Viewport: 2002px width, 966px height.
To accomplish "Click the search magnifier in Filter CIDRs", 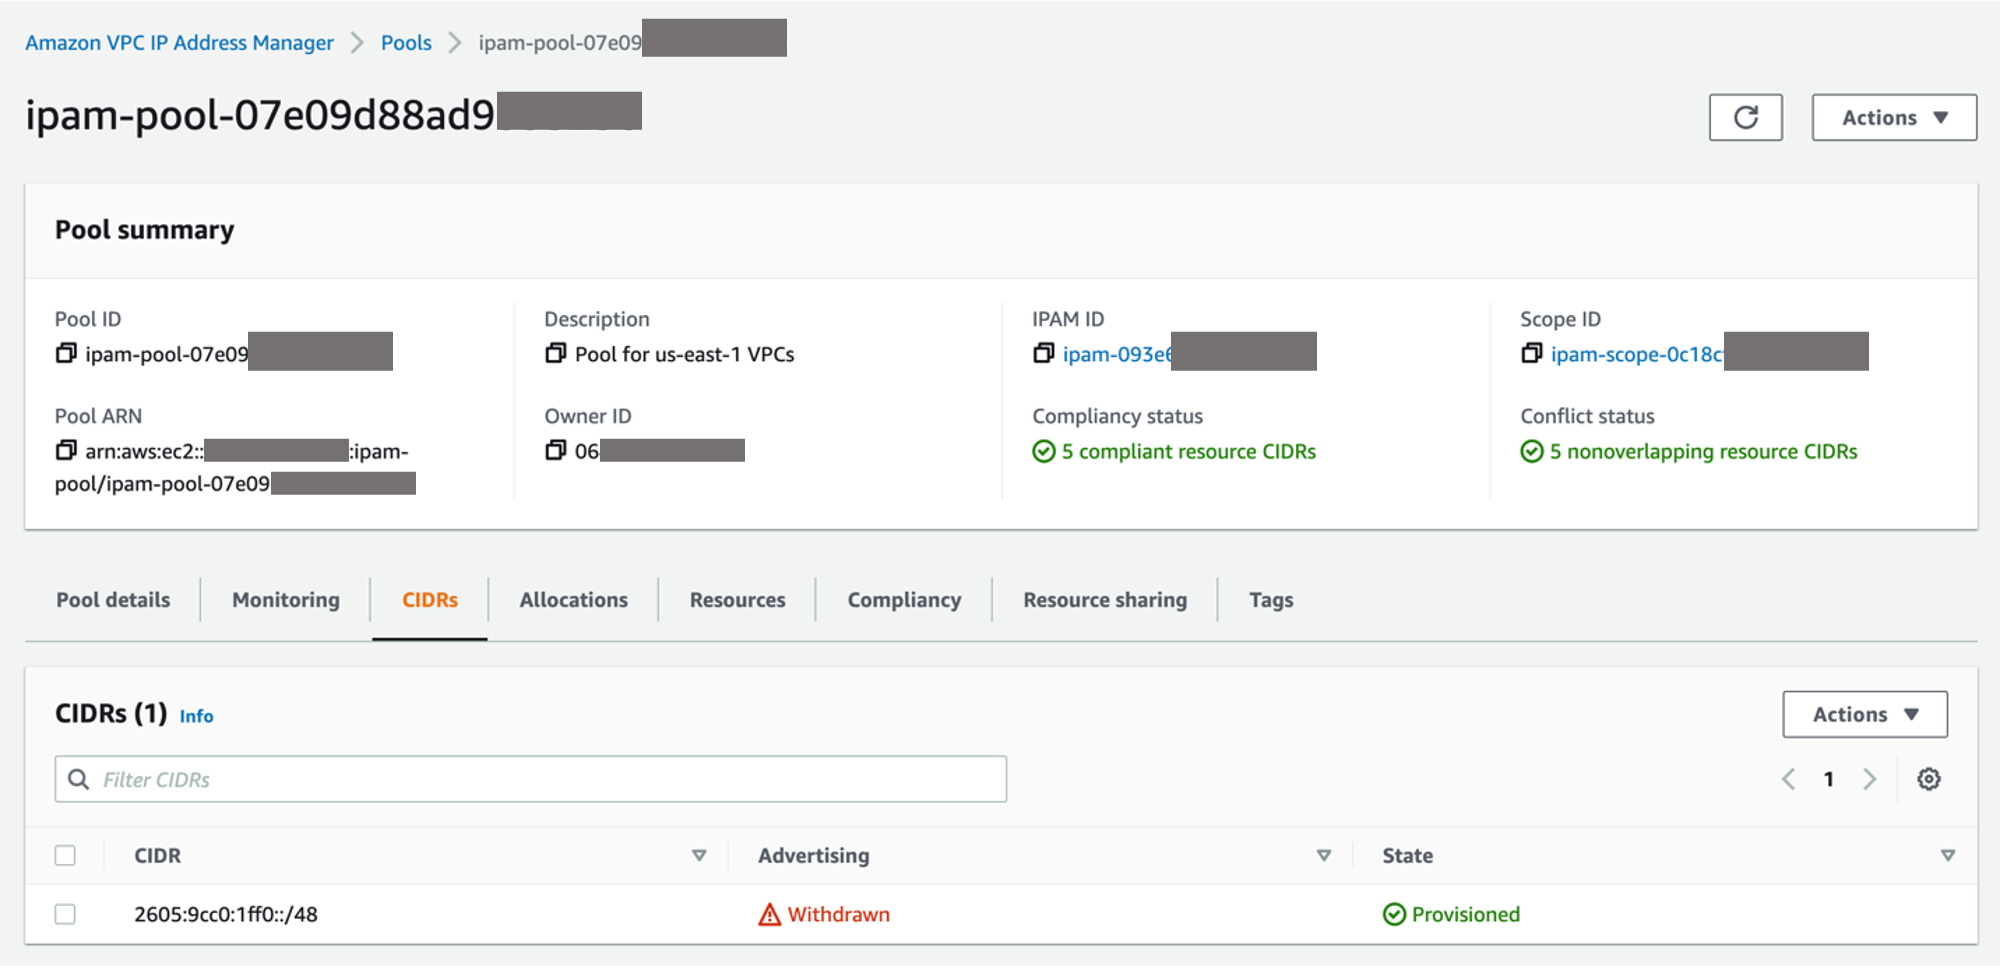I will click(x=79, y=779).
